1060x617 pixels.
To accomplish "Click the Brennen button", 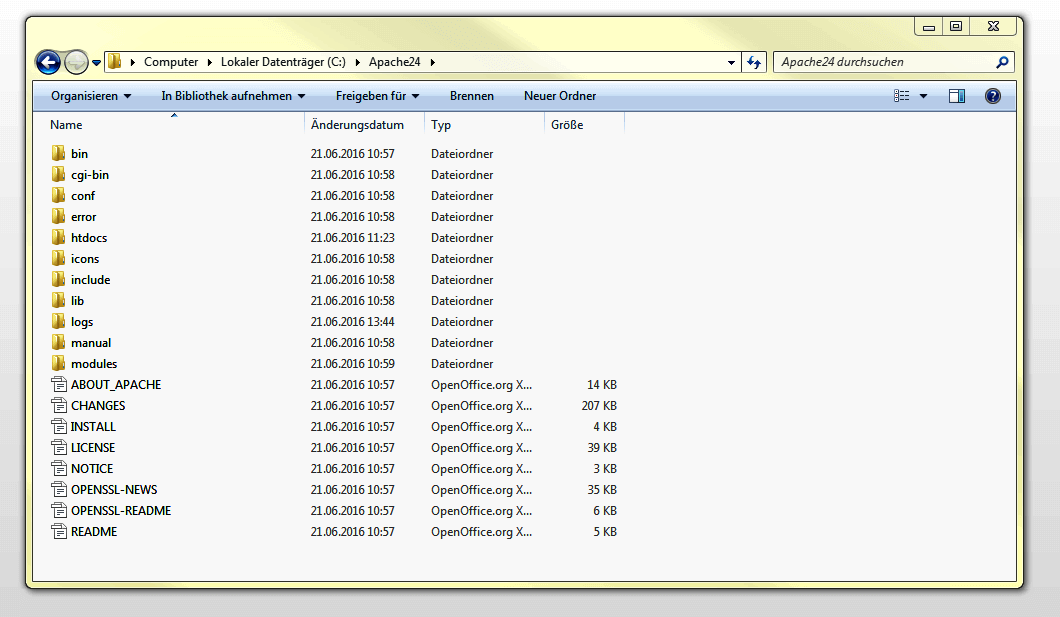I will tap(472, 95).
